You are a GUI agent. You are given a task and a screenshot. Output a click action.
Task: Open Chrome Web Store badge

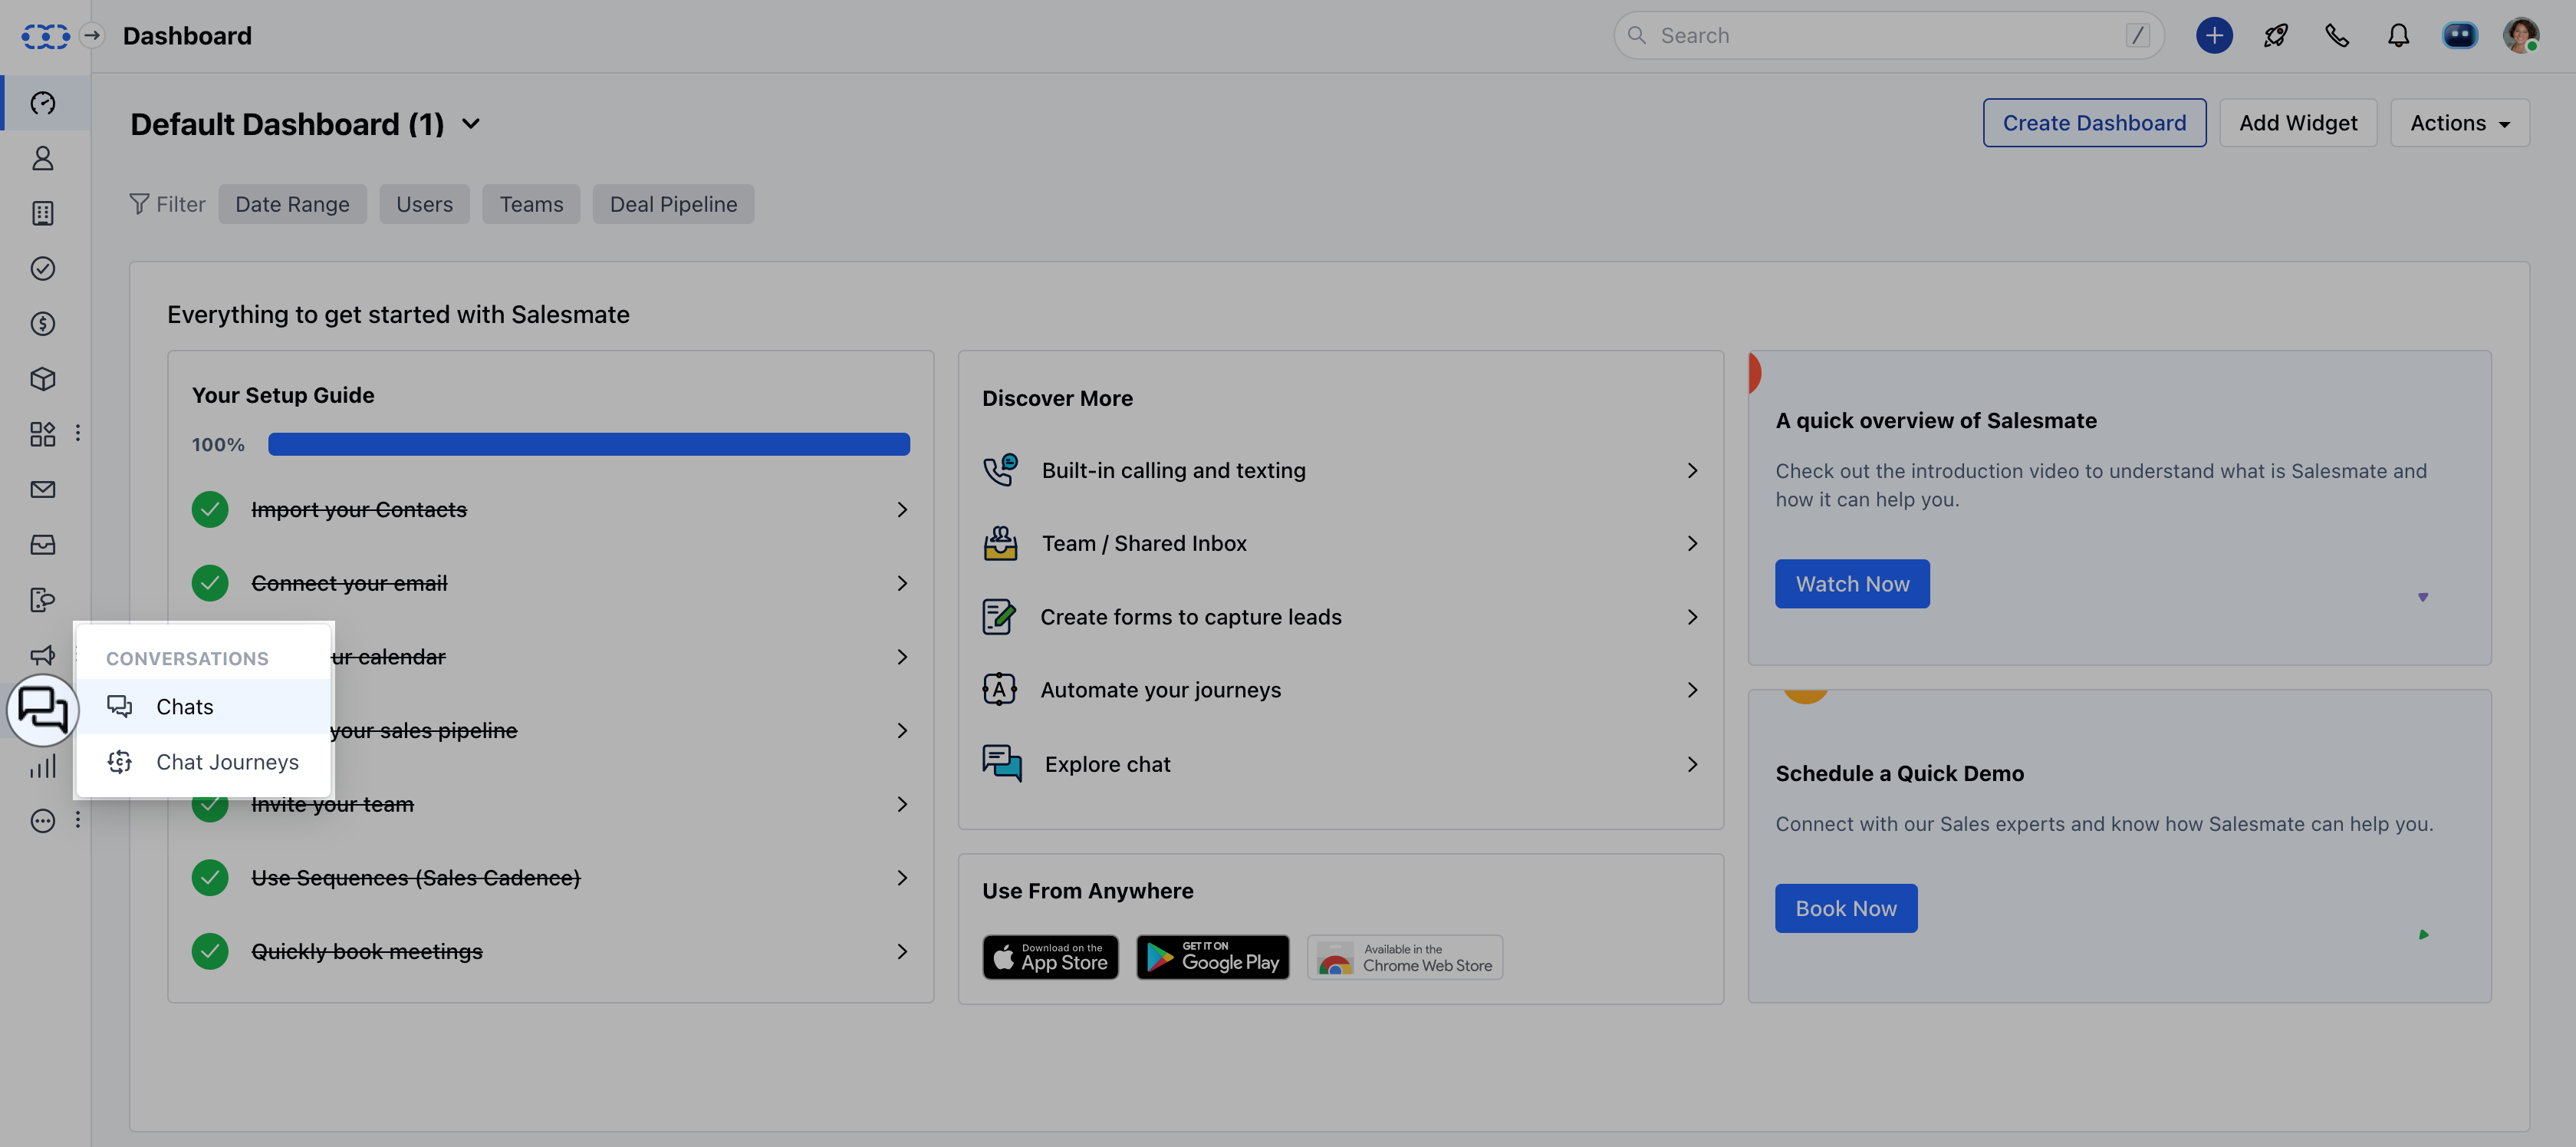click(x=1404, y=956)
